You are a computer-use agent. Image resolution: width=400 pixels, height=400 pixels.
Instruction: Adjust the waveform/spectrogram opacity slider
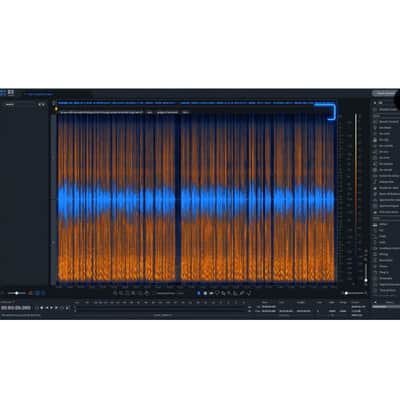[17, 293]
